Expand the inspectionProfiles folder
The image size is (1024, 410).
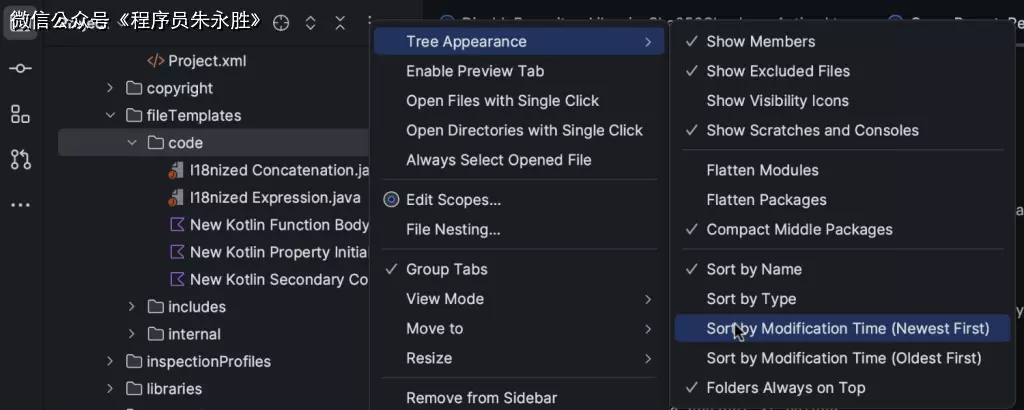click(x=110, y=362)
